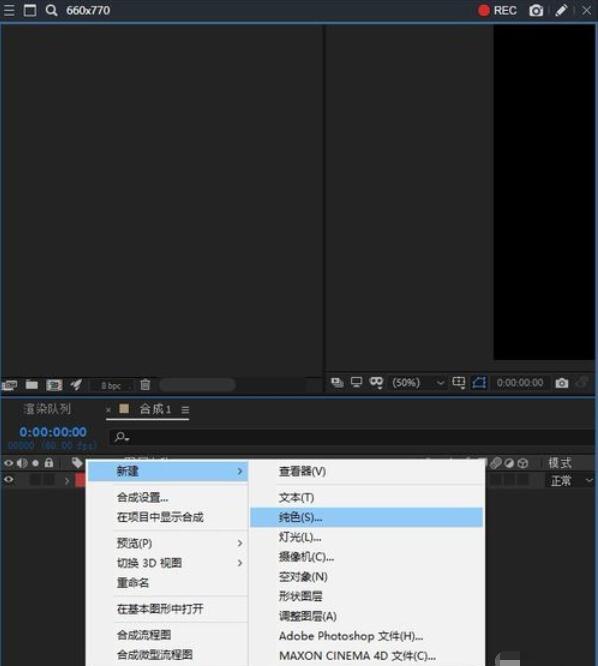Select the 合成1 timeline tab
Image resolution: width=598 pixels, height=666 pixels.
155,409
